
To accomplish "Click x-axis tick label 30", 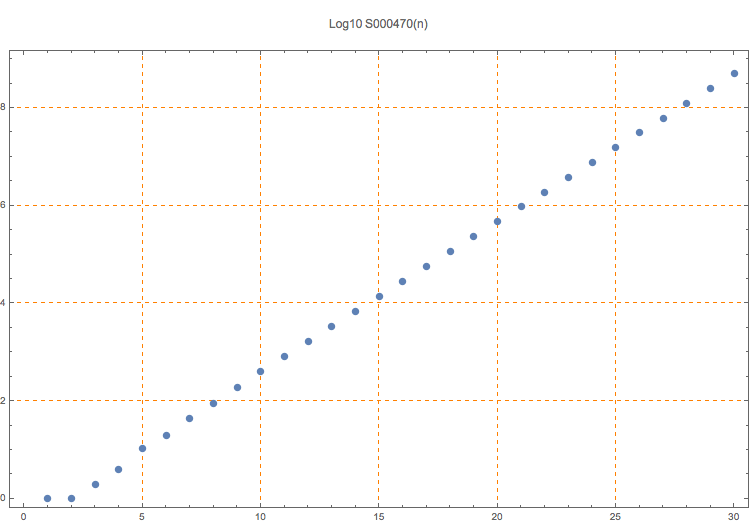I will click(734, 516).
